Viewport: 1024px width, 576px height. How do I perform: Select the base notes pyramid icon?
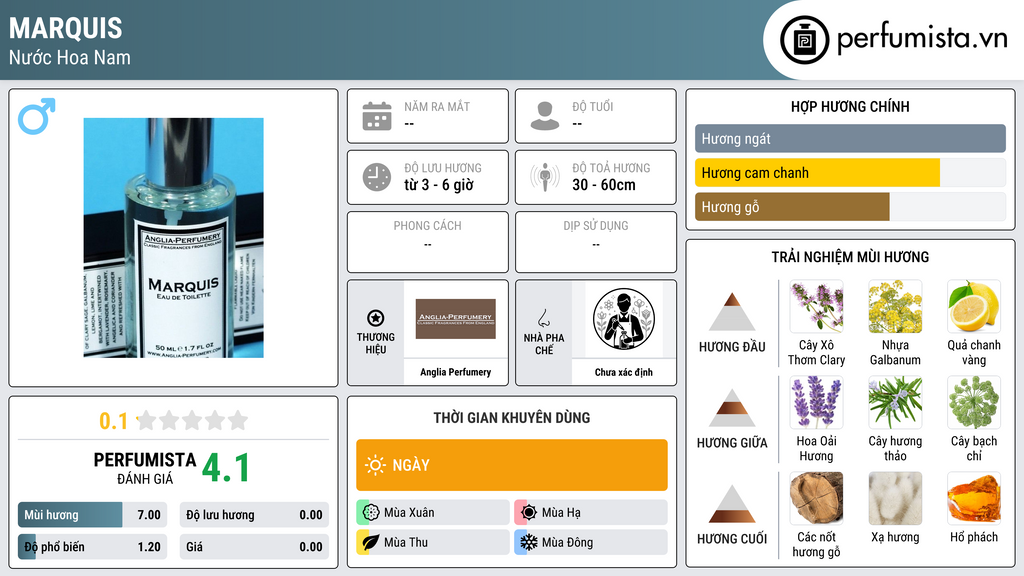coord(732,504)
